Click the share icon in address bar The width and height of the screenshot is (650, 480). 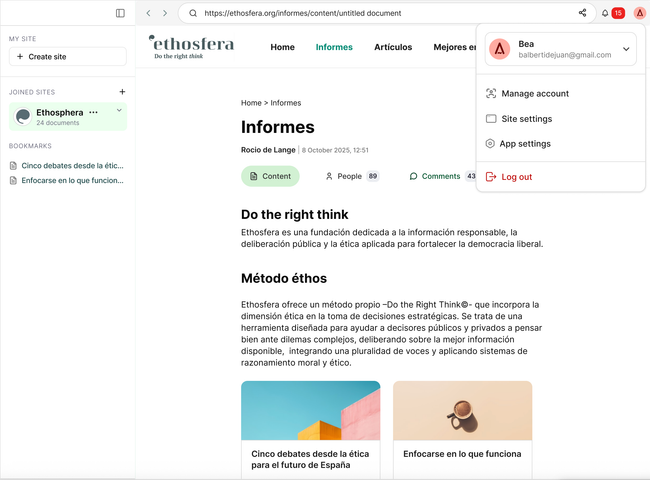click(x=582, y=13)
